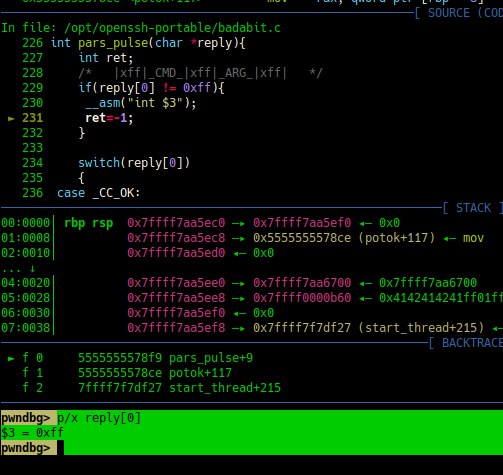Click the __asm("int $3") statement

tap(141, 103)
